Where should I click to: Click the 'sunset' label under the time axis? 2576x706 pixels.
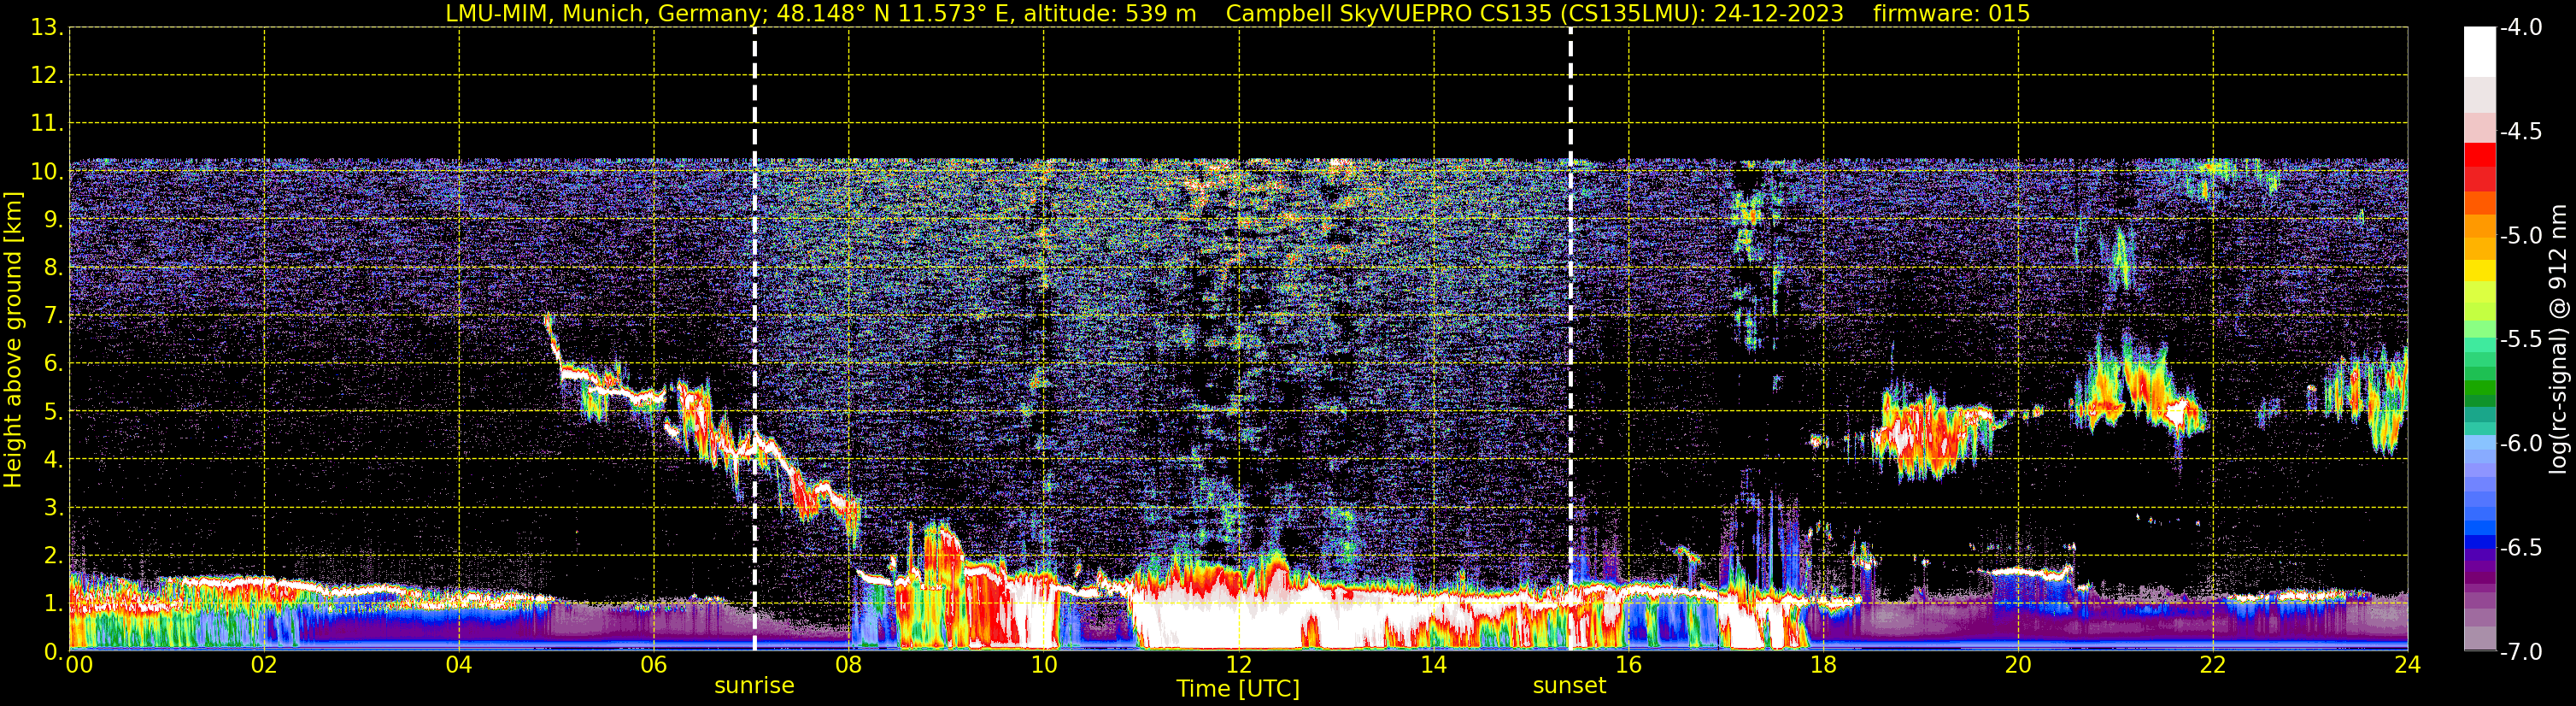point(1569,686)
